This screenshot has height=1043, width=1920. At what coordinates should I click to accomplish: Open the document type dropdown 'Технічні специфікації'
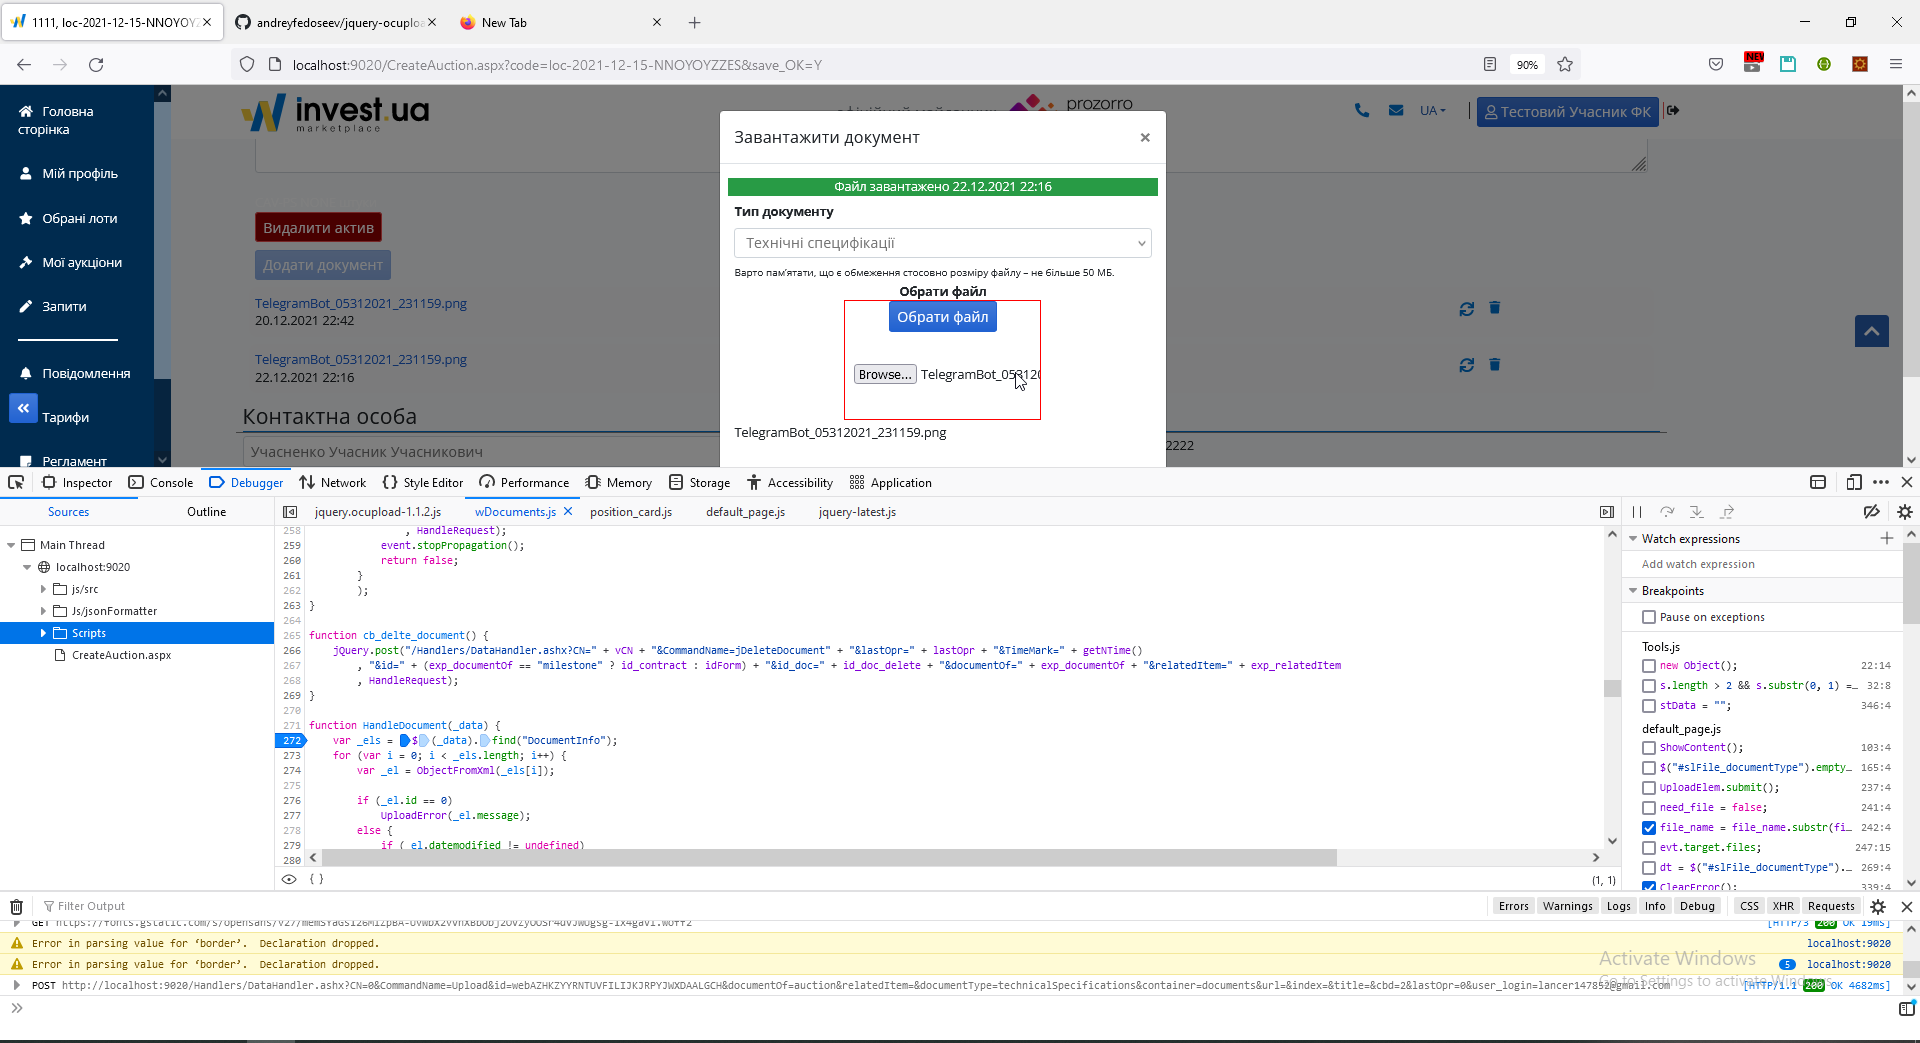[x=942, y=243]
